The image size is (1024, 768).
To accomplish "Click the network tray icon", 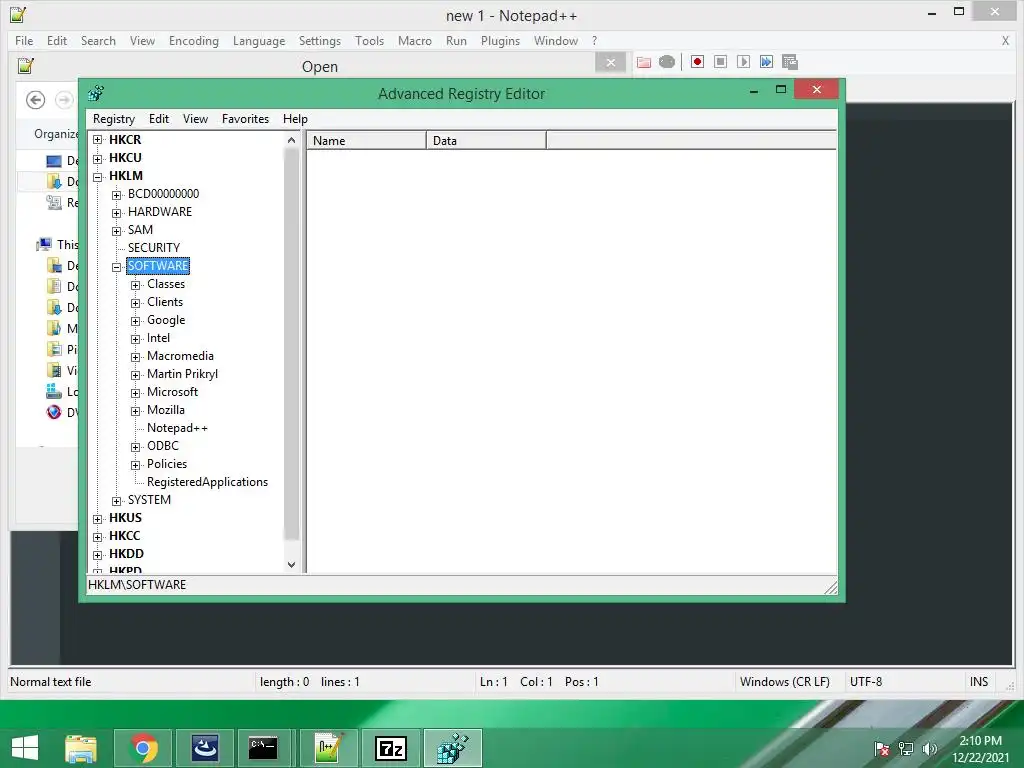I will coord(906,749).
